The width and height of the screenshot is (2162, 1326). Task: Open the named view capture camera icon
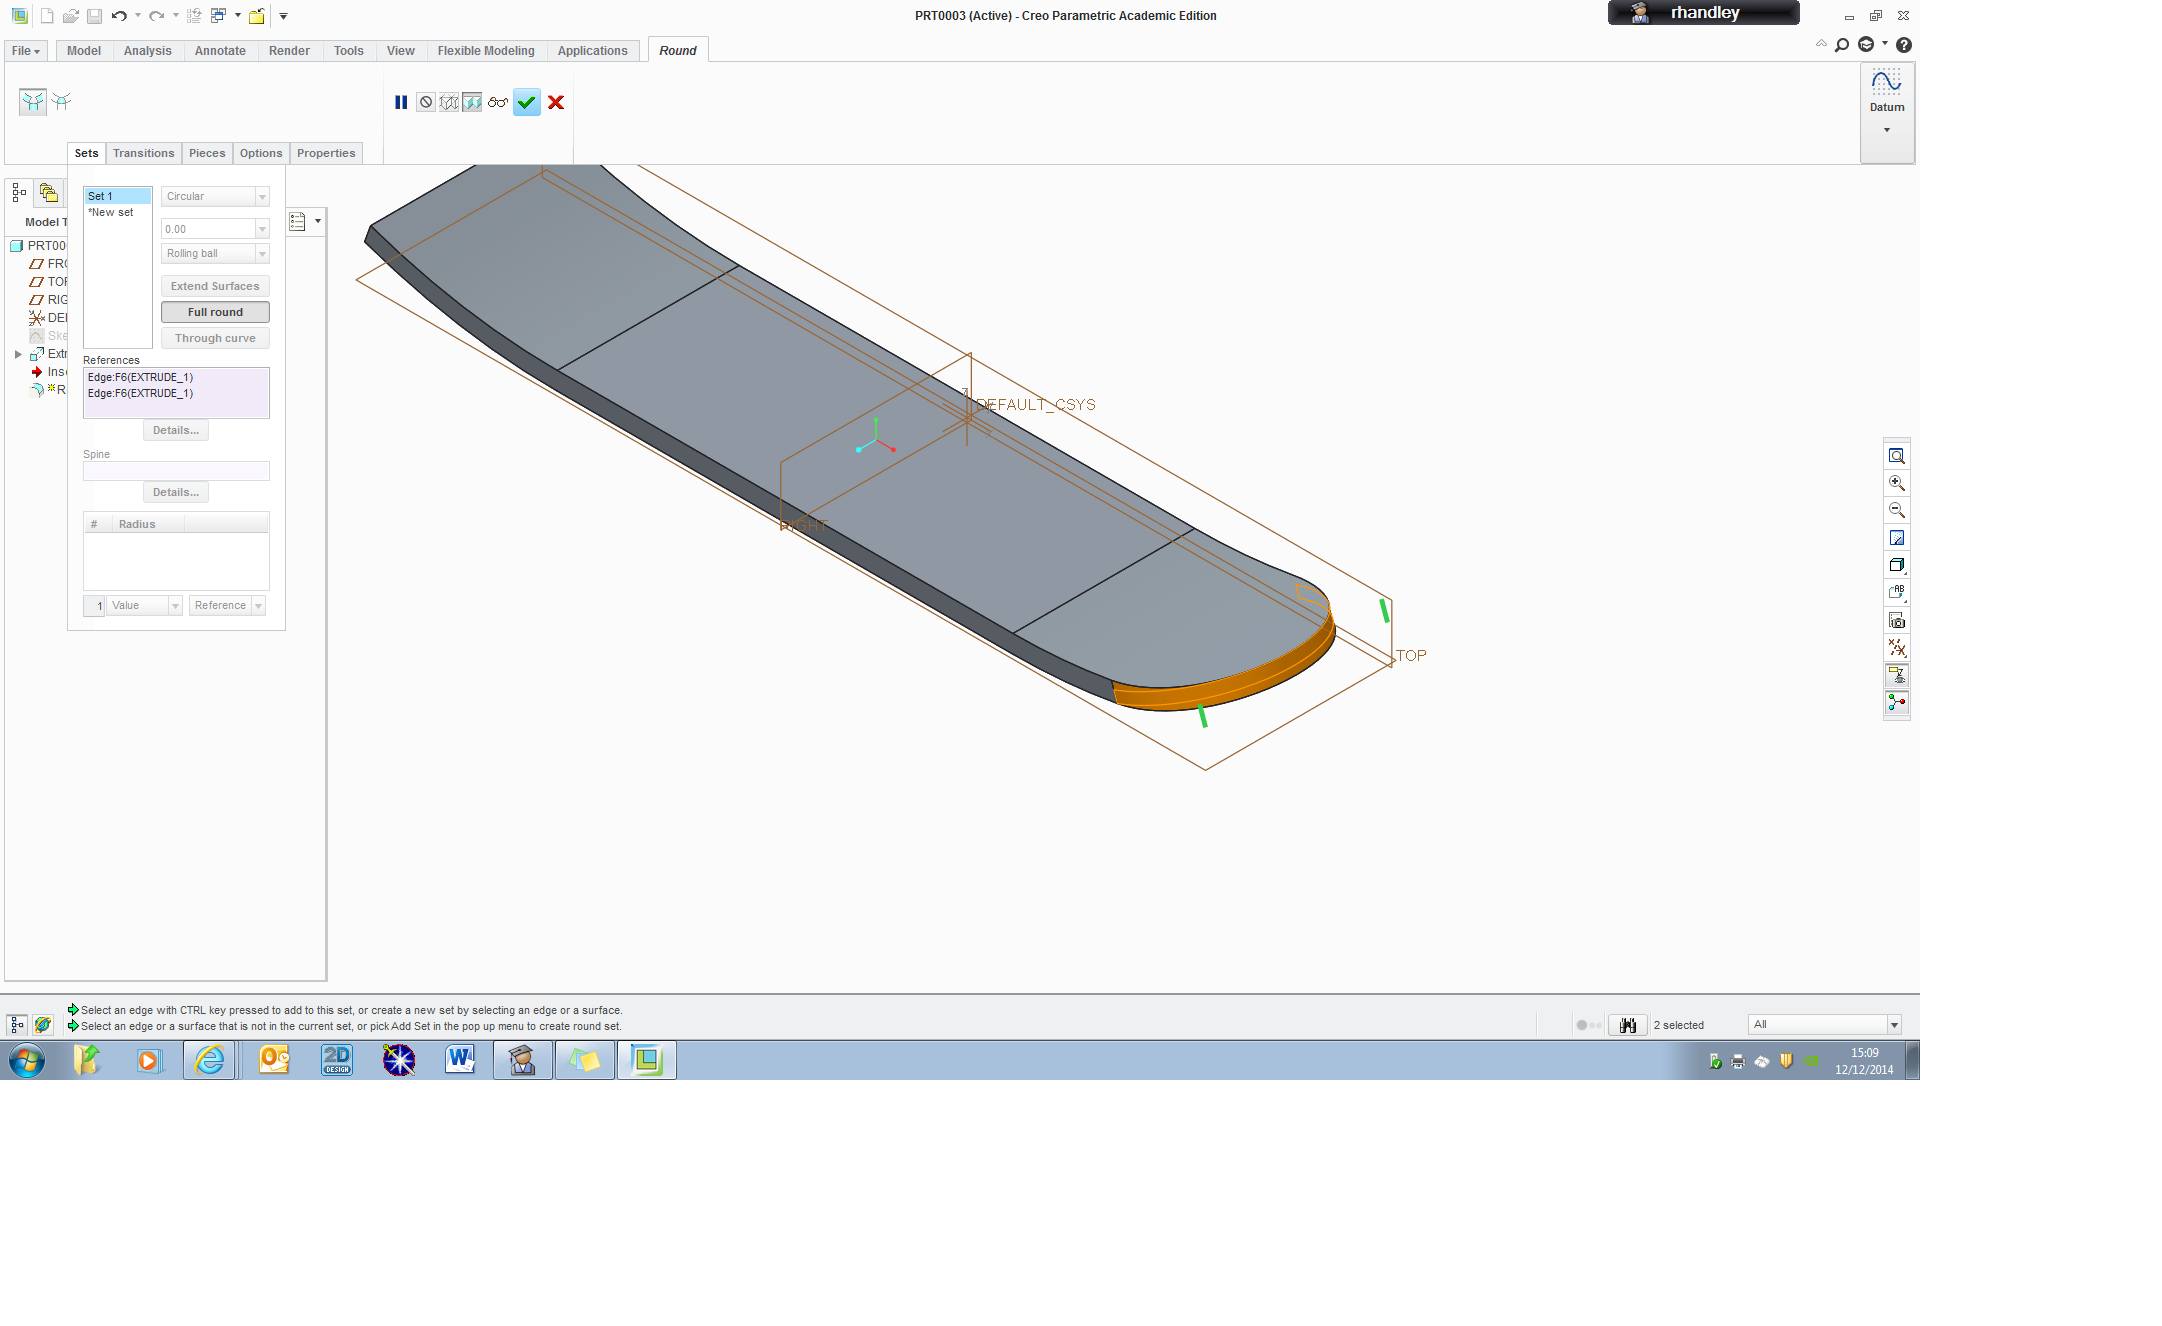[x=1897, y=619]
